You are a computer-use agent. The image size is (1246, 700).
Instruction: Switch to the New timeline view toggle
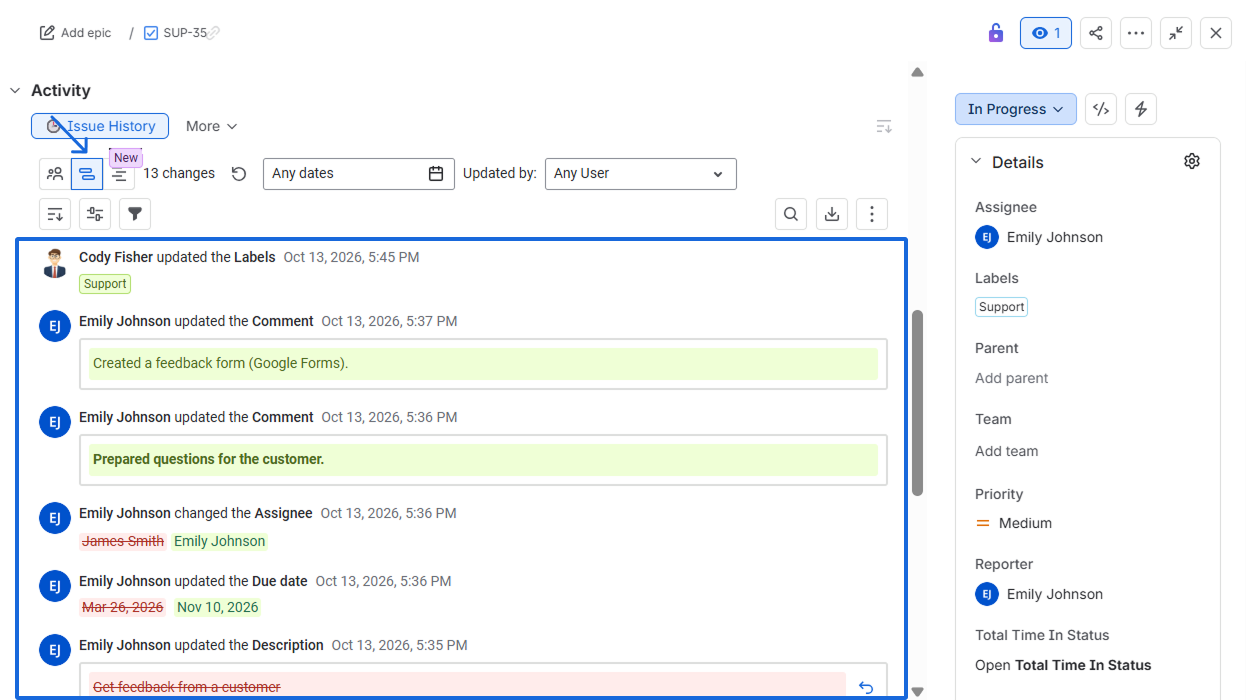(x=119, y=174)
